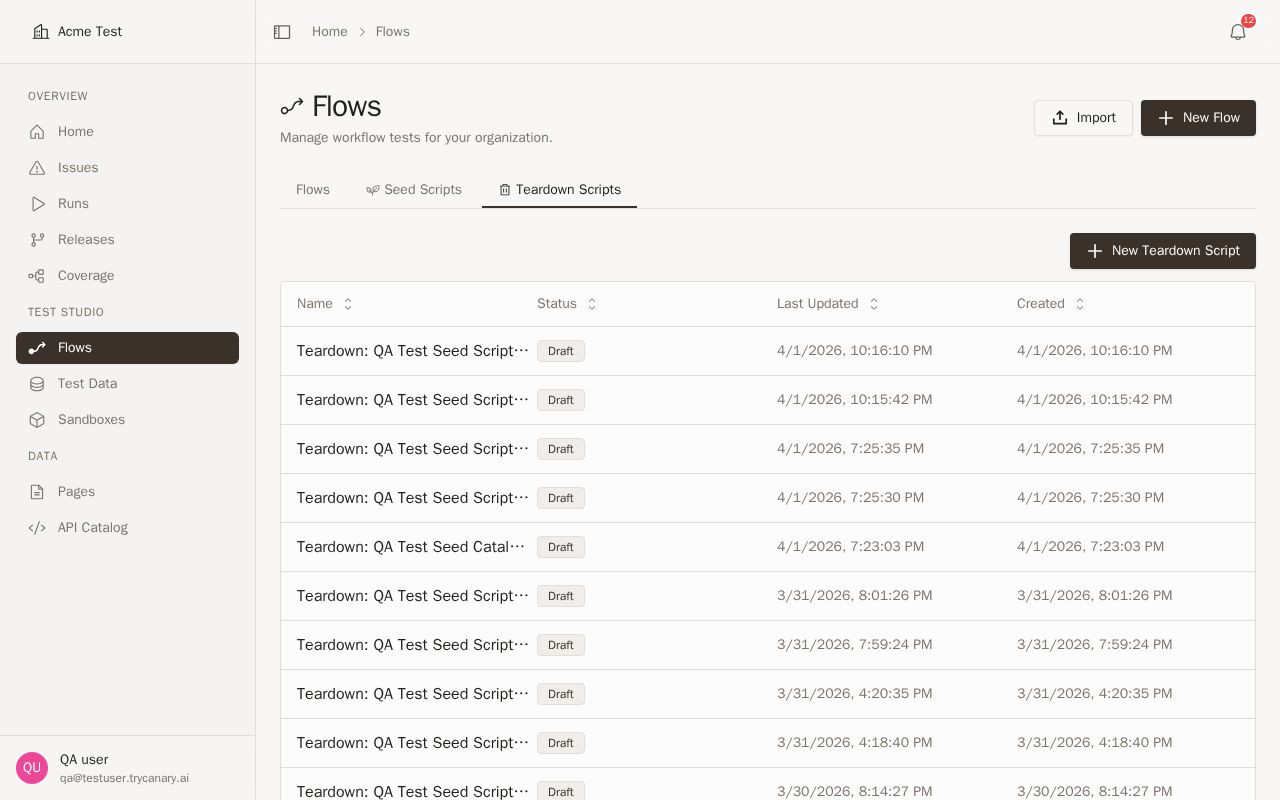Screen dimensions: 1280x800
Task: Click the Flows heading icon
Action: (x=292, y=107)
